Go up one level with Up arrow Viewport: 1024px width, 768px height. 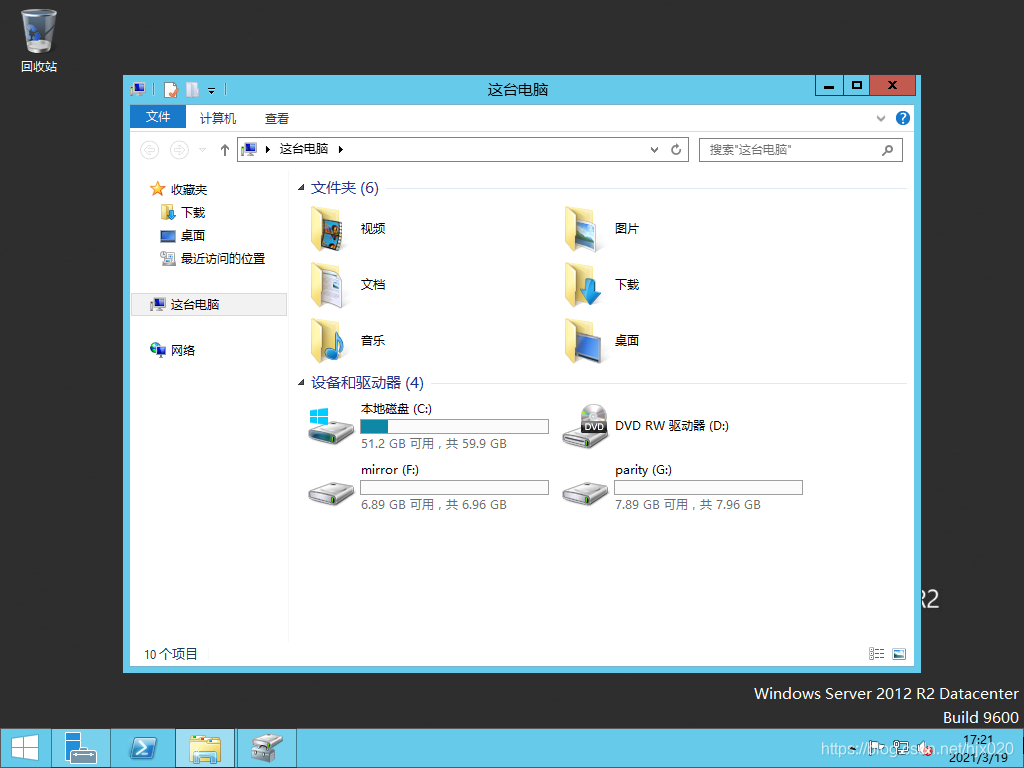coord(225,150)
